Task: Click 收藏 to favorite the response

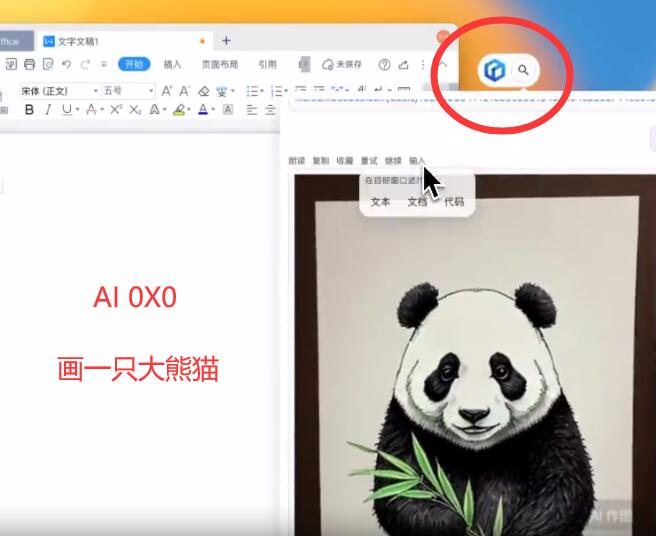Action: (345, 160)
